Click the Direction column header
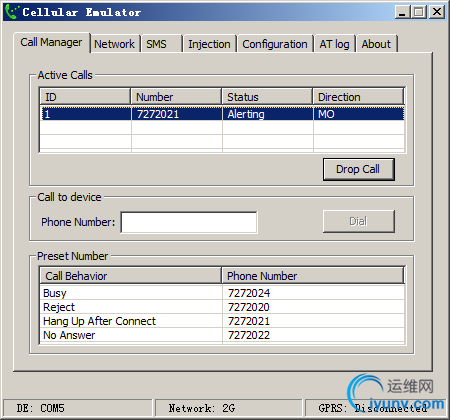450x420 pixels. click(358, 97)
